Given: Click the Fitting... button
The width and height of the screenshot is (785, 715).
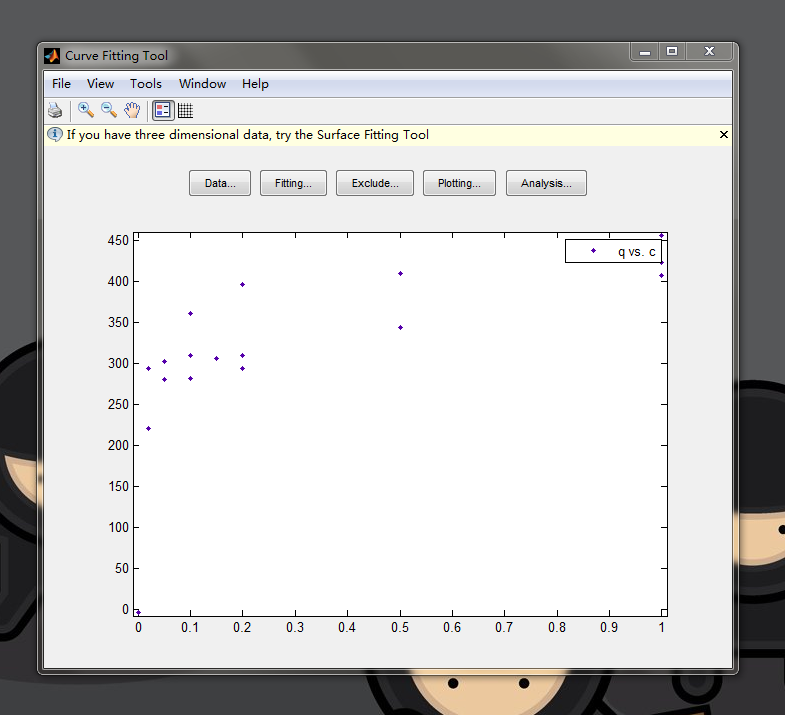Looking at the screenshot, I should (293, 183).
